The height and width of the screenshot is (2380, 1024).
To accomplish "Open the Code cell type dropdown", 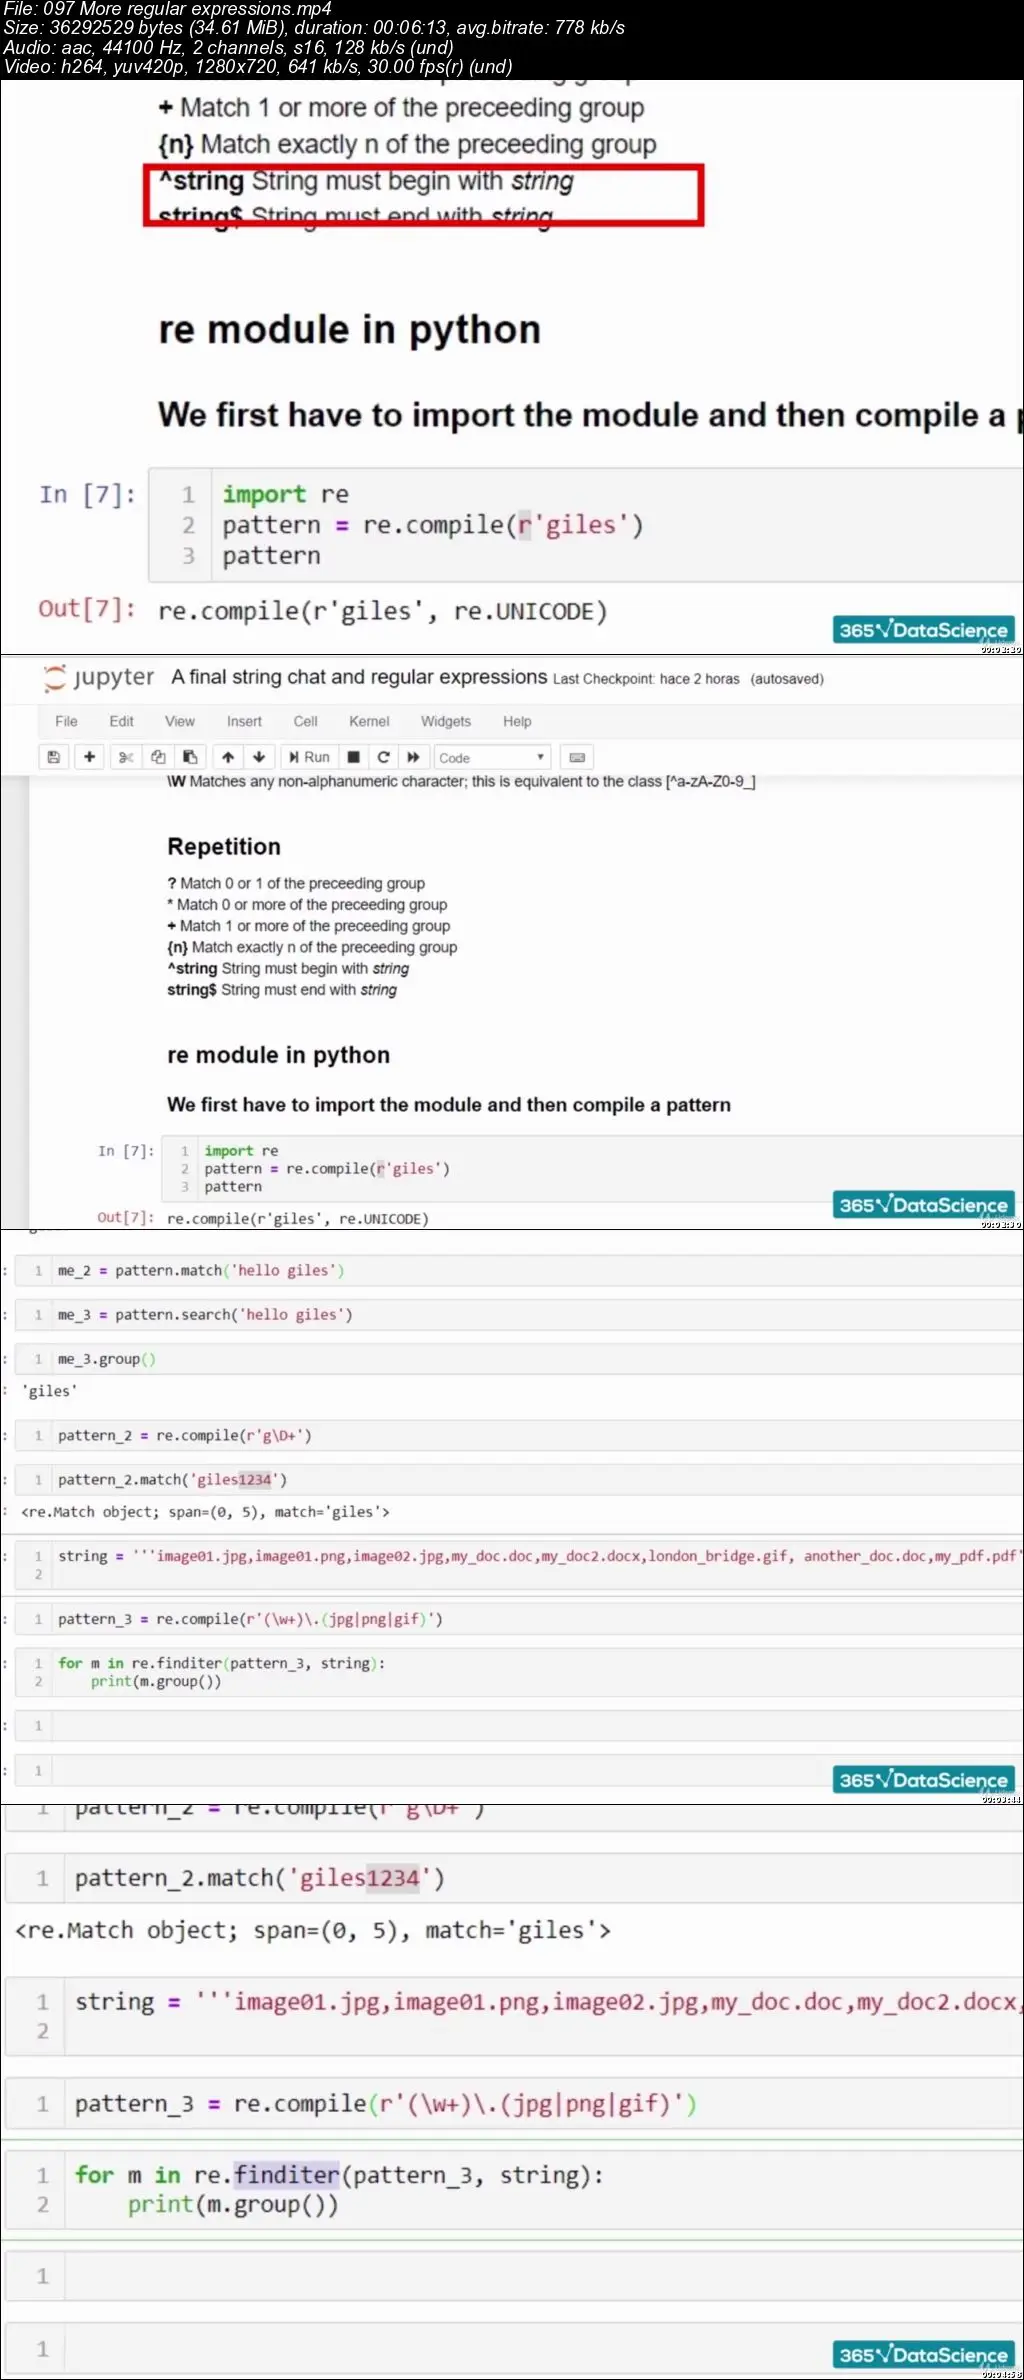I will [x=492, y=757].
